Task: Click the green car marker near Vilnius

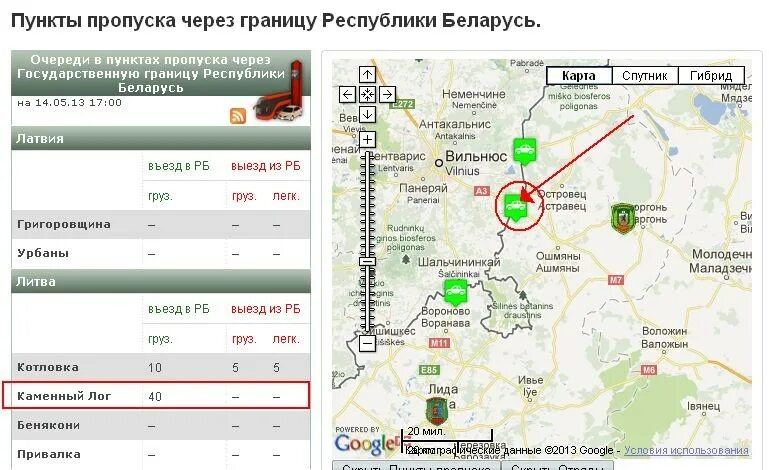Action: (525, 150)
